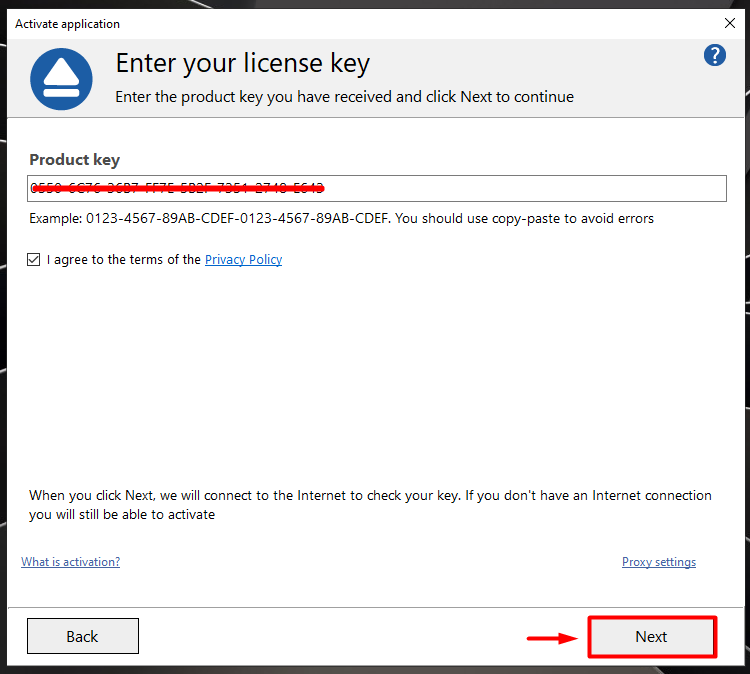This screenshot has height=674, width=750.
Task: Click the empty area of the Product key field
Action: 520,188
